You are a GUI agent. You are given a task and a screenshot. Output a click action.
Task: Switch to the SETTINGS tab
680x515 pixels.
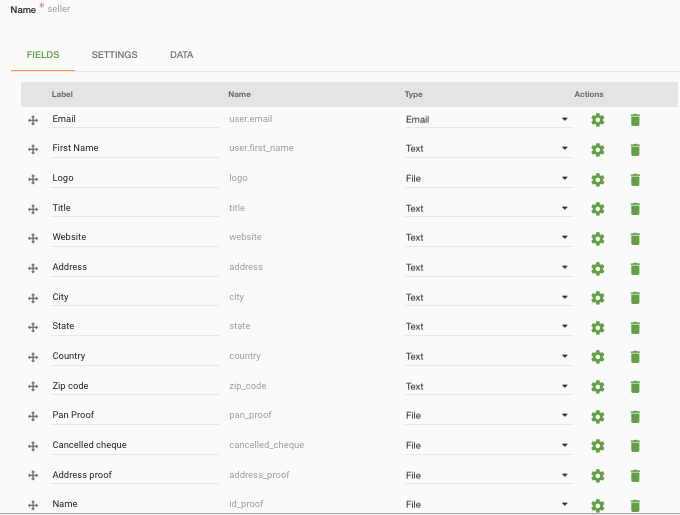pyautogui.click(x=114, y=55)
